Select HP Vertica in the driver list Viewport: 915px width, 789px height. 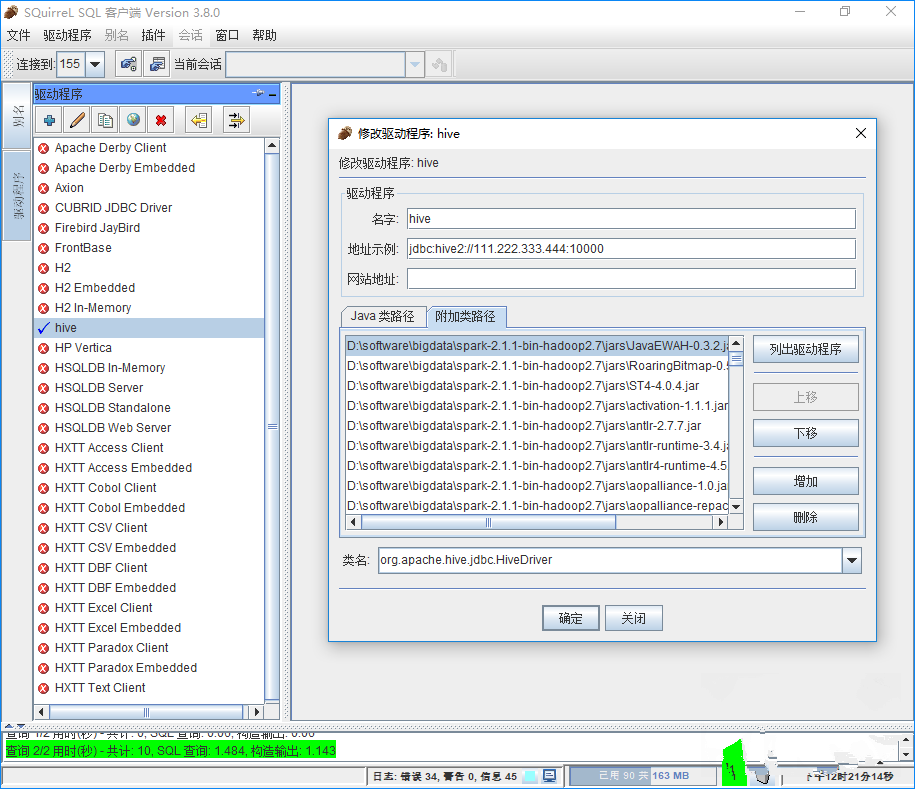click(x=83, y=348)
